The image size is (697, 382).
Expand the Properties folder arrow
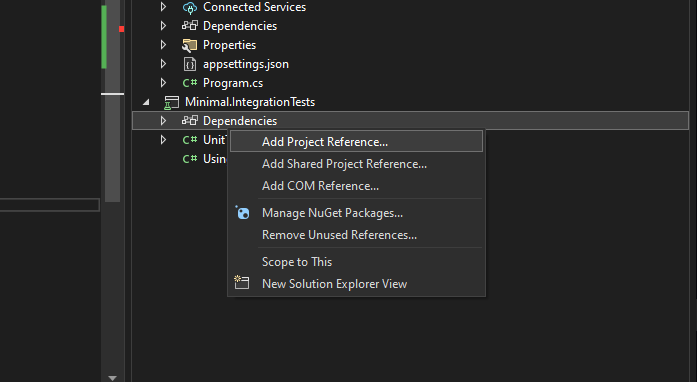[x=163, y=45]
